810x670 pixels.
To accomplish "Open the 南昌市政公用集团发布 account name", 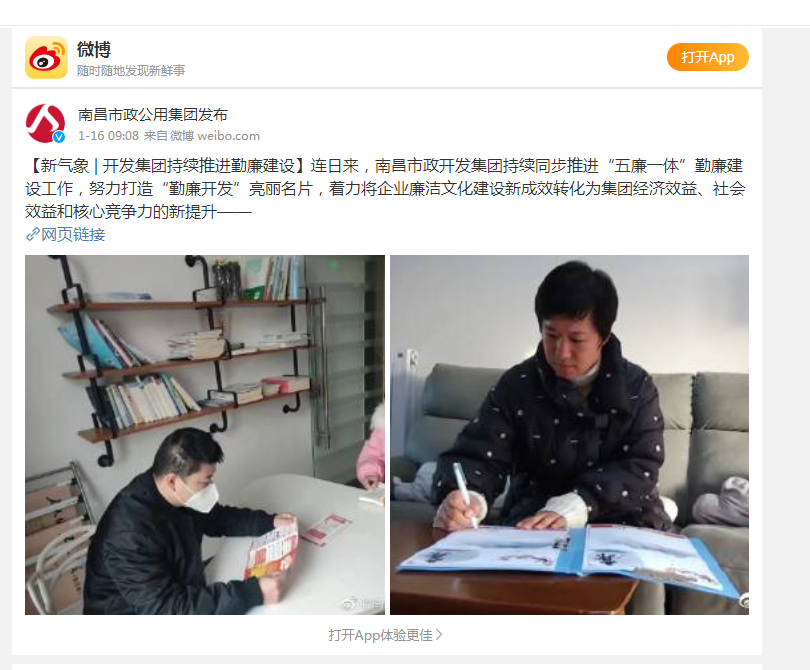I will tap(153, 115).
